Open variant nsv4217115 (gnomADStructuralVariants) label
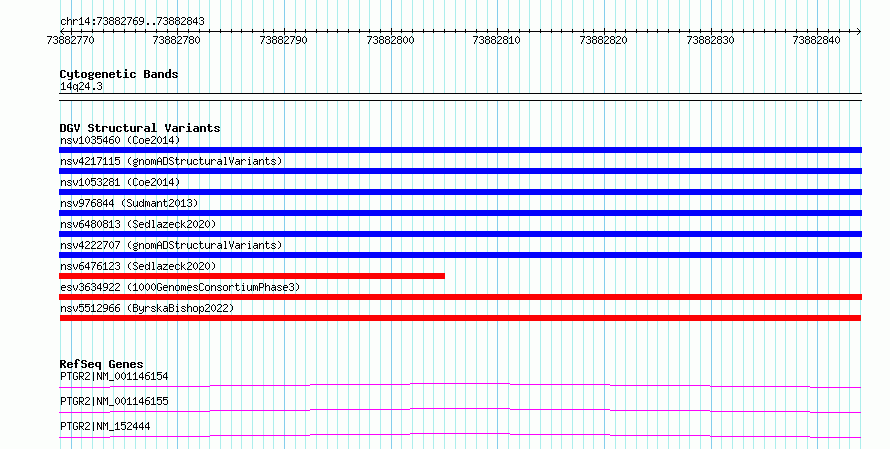Image resolution: width=890 pixels, height=449 pixels. [171, 161]
